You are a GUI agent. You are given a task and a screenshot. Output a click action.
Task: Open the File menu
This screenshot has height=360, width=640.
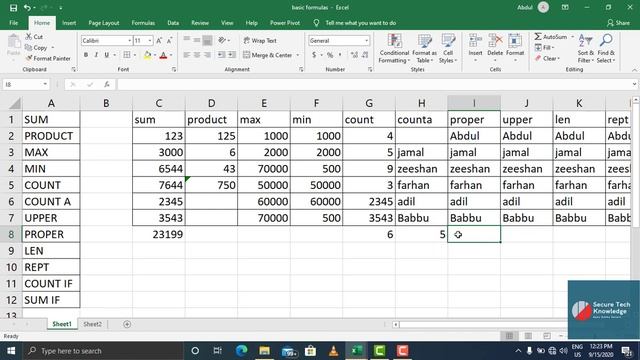pyautogui.click(x=13, y=23)
